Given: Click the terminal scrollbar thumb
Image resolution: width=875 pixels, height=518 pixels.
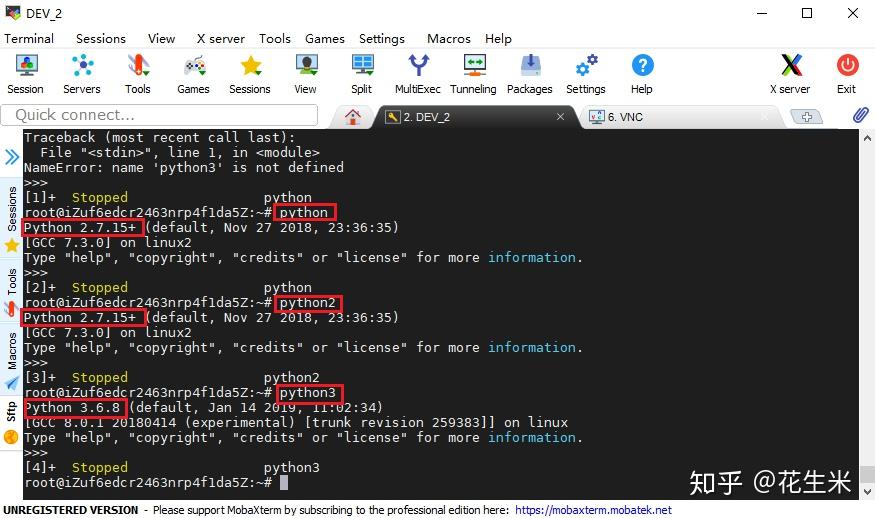Looking at the screenshot, I should point(867,474).
